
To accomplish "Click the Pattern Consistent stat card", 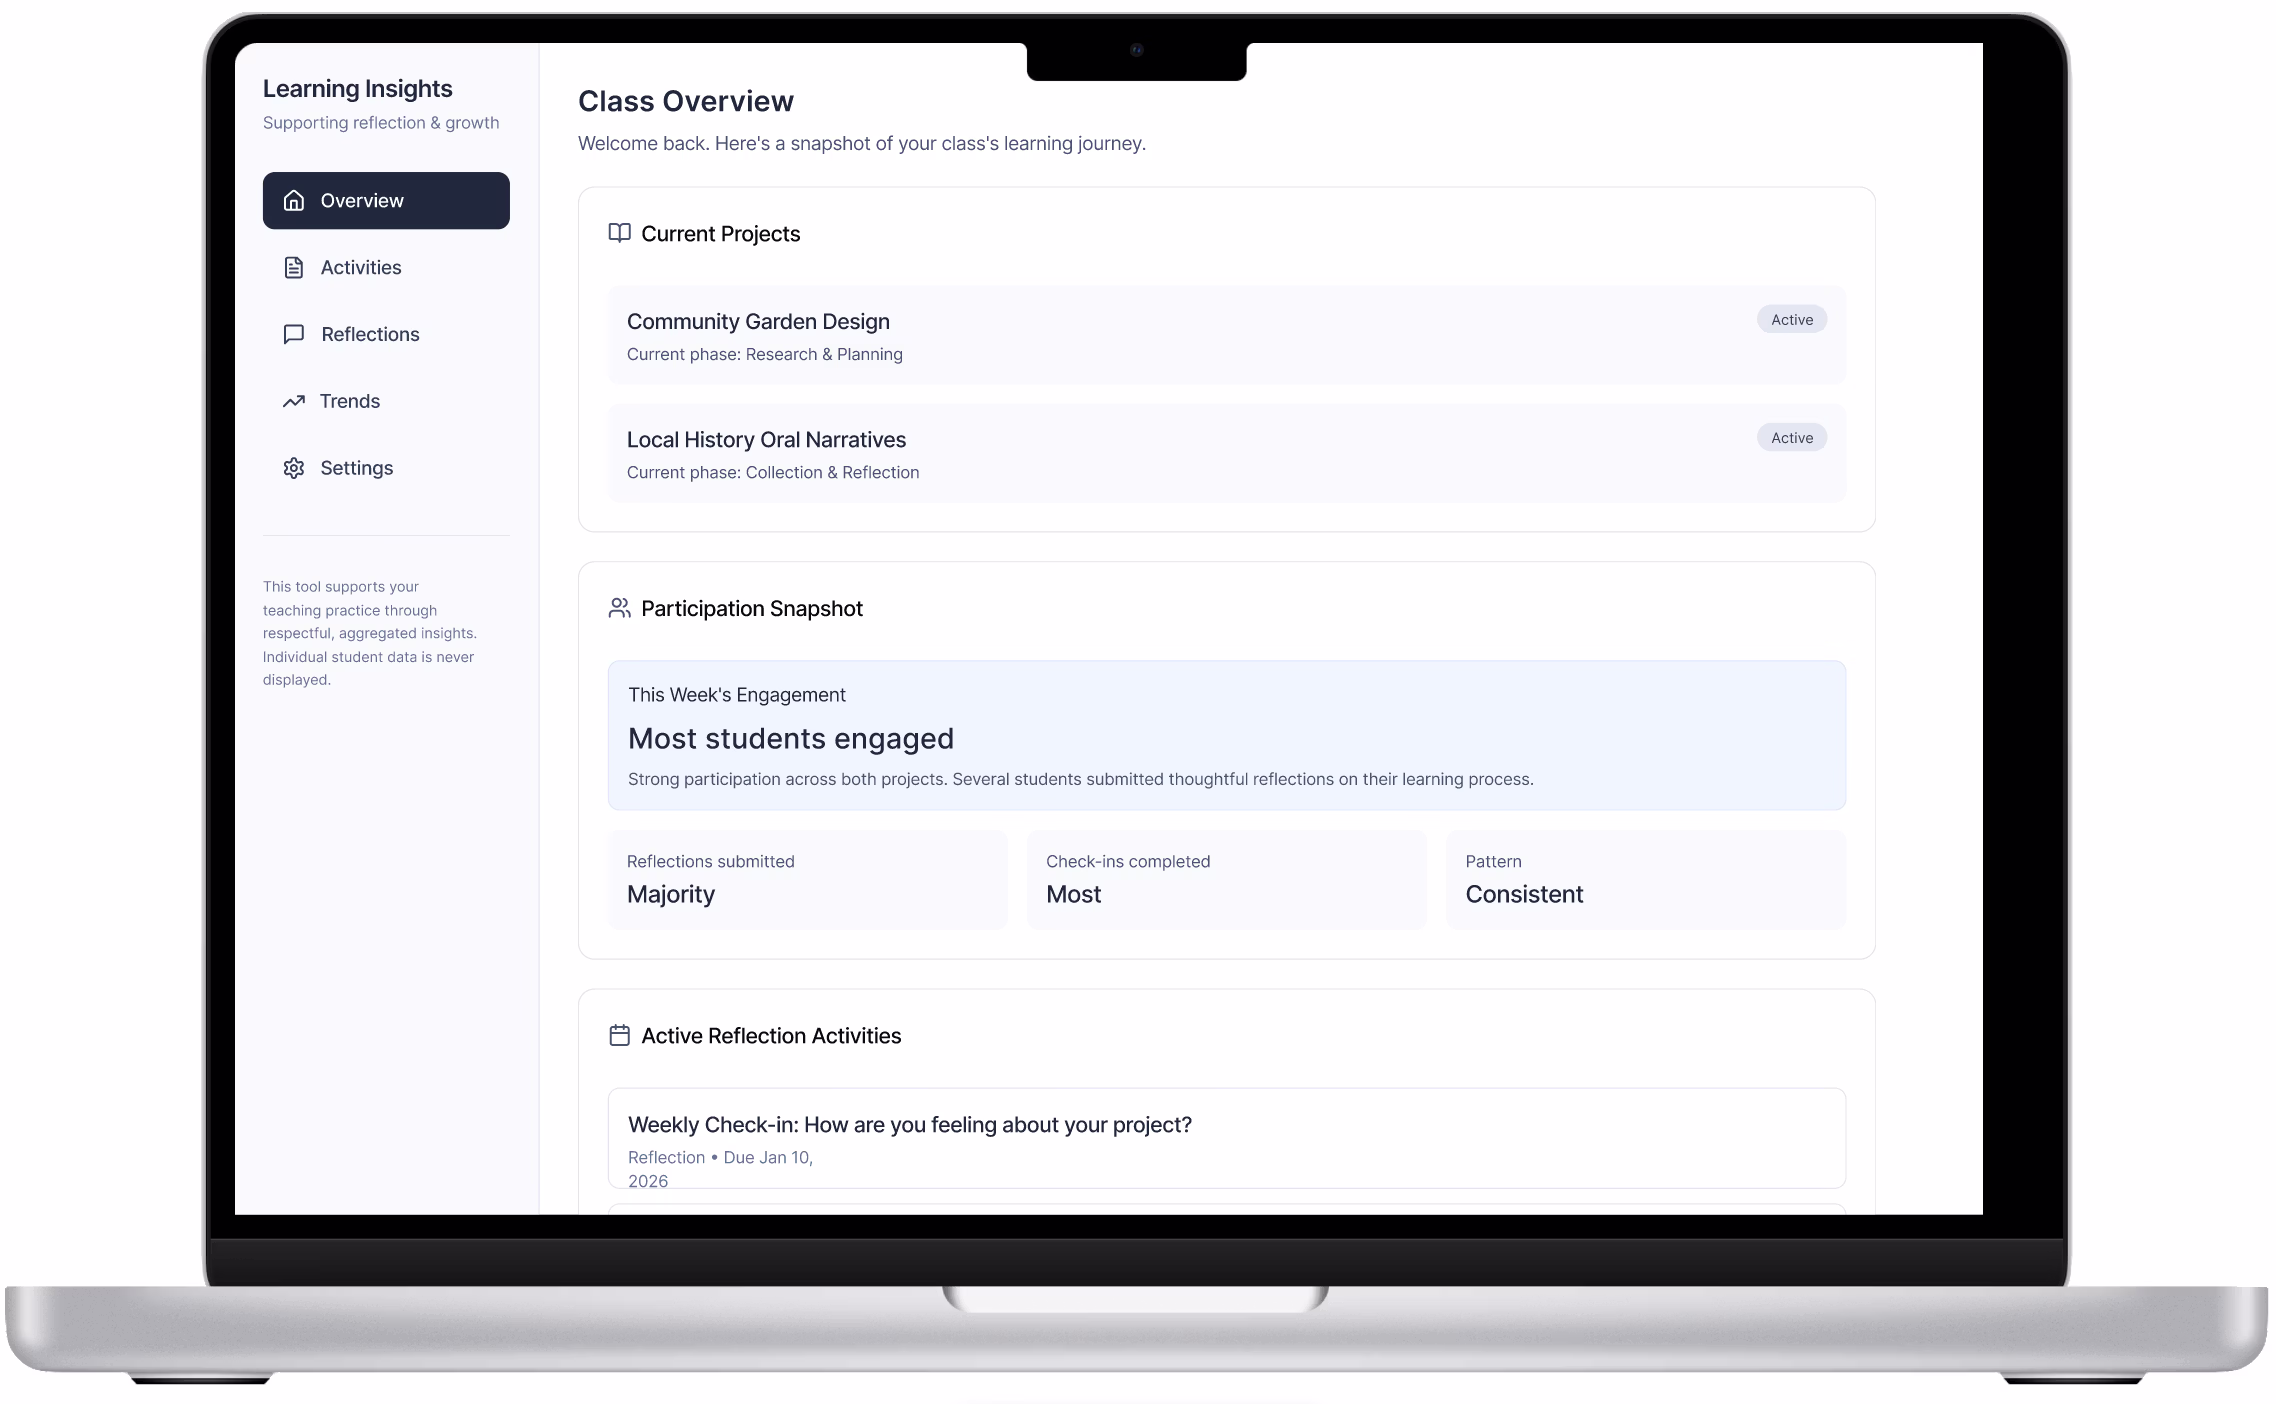I will (1645, 879).
